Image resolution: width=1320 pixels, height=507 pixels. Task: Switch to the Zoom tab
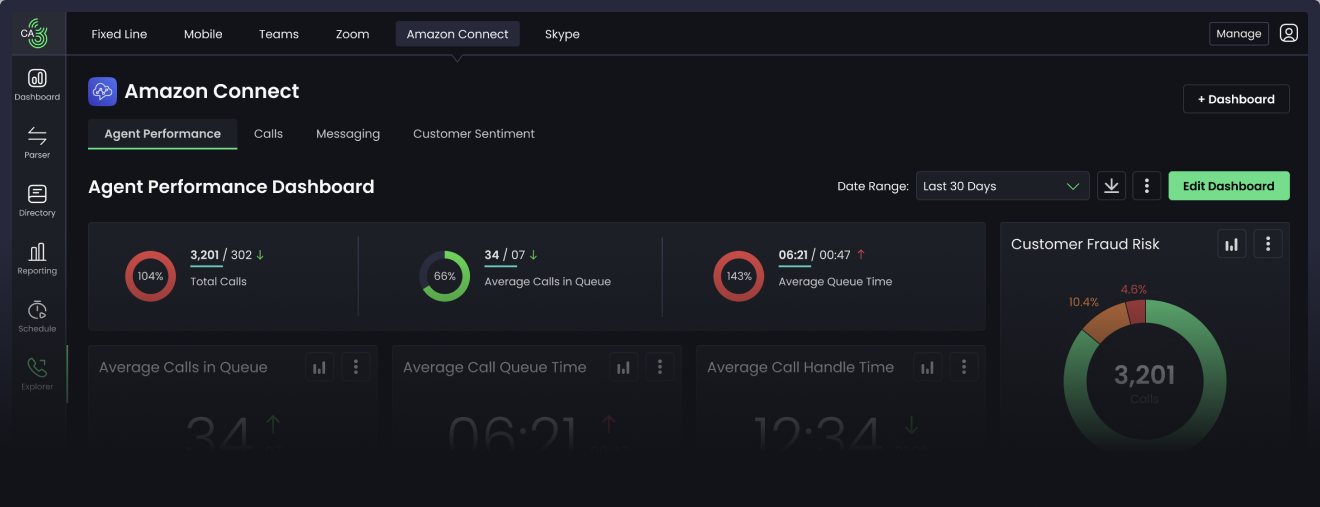pos(353,34)
